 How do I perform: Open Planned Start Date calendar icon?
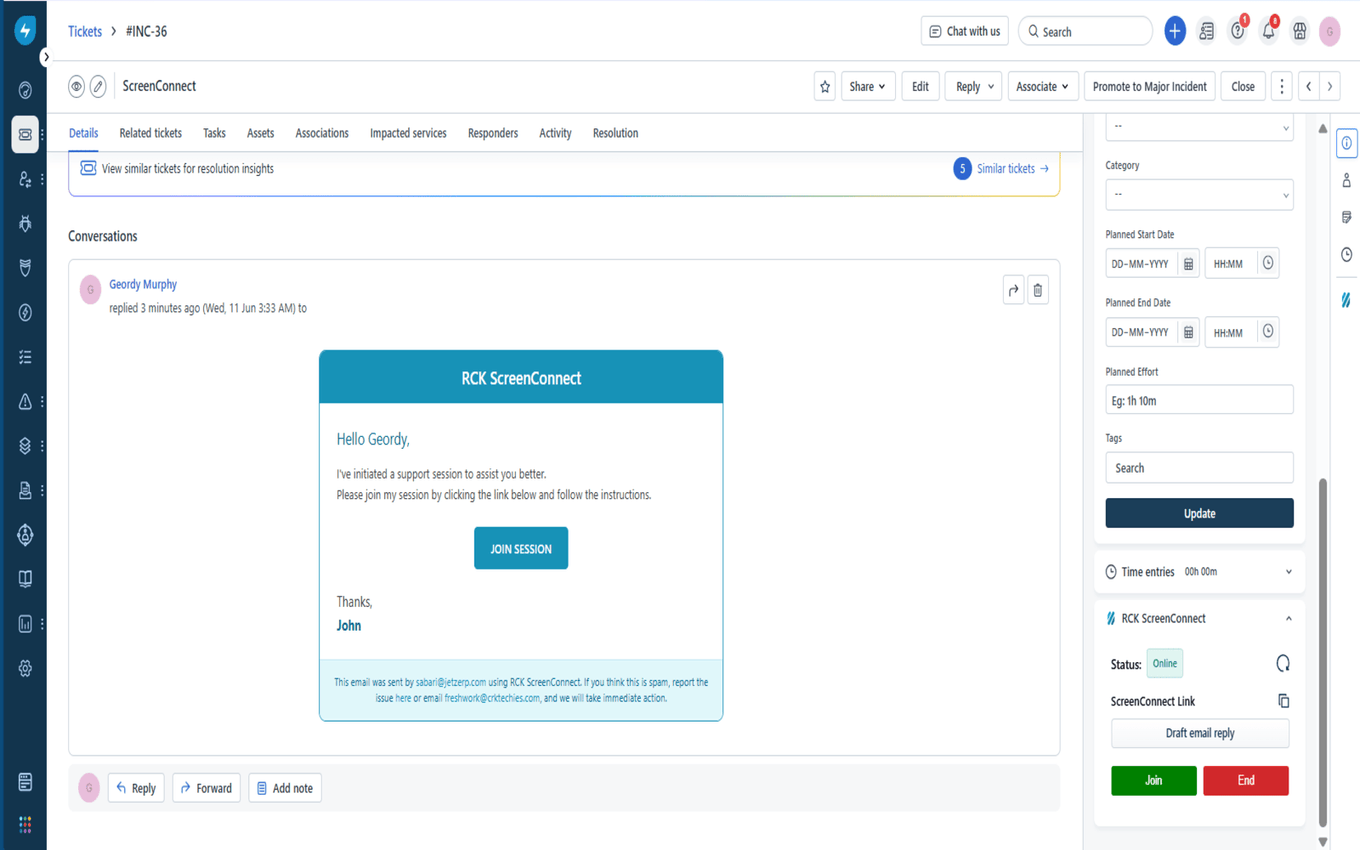[x=1188, y=263]
